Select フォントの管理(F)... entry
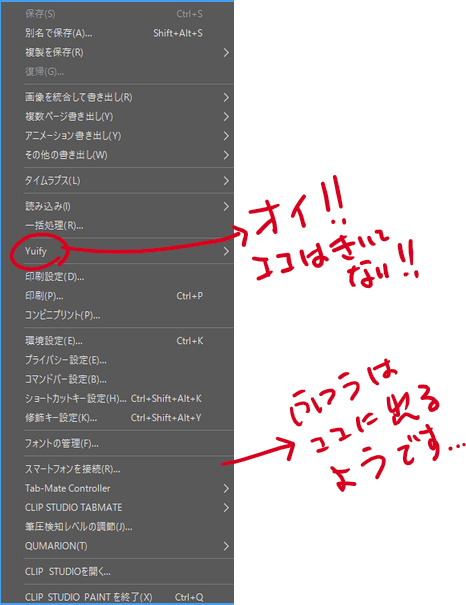Screen dimensions: 466x605 117,444
